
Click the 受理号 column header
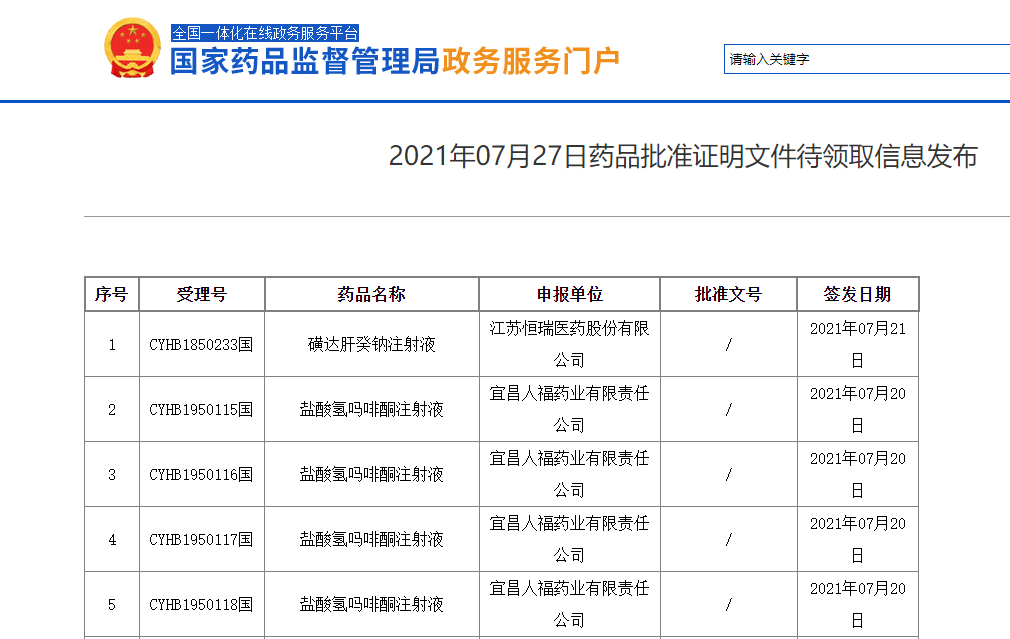pyautogui.click(x=202, y=294)
